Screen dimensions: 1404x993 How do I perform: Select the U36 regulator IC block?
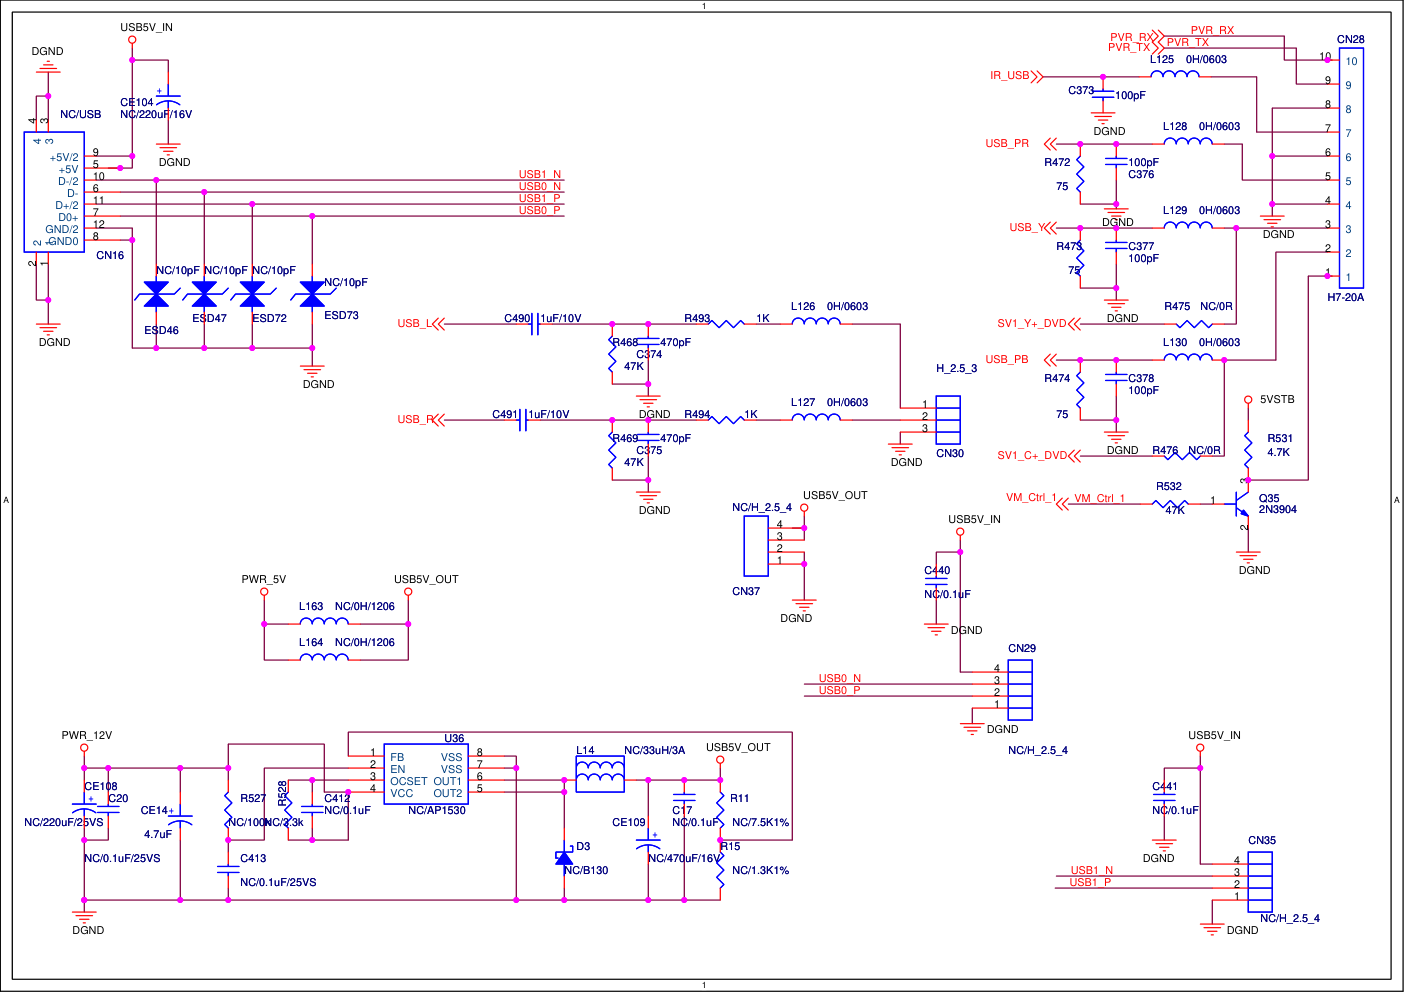tap(426, 774)
